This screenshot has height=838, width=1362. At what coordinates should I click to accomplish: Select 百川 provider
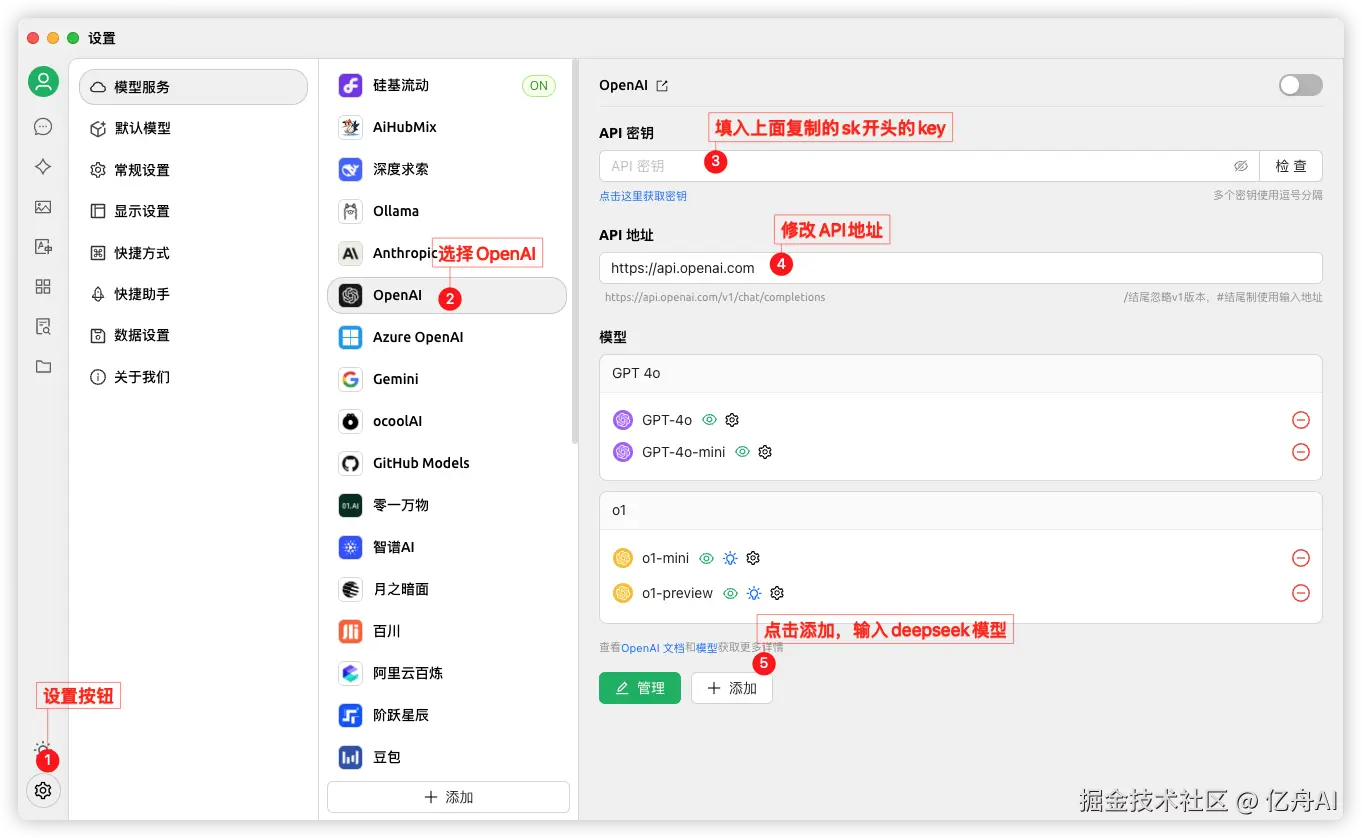pyautogui.click(x=447, y=631)
